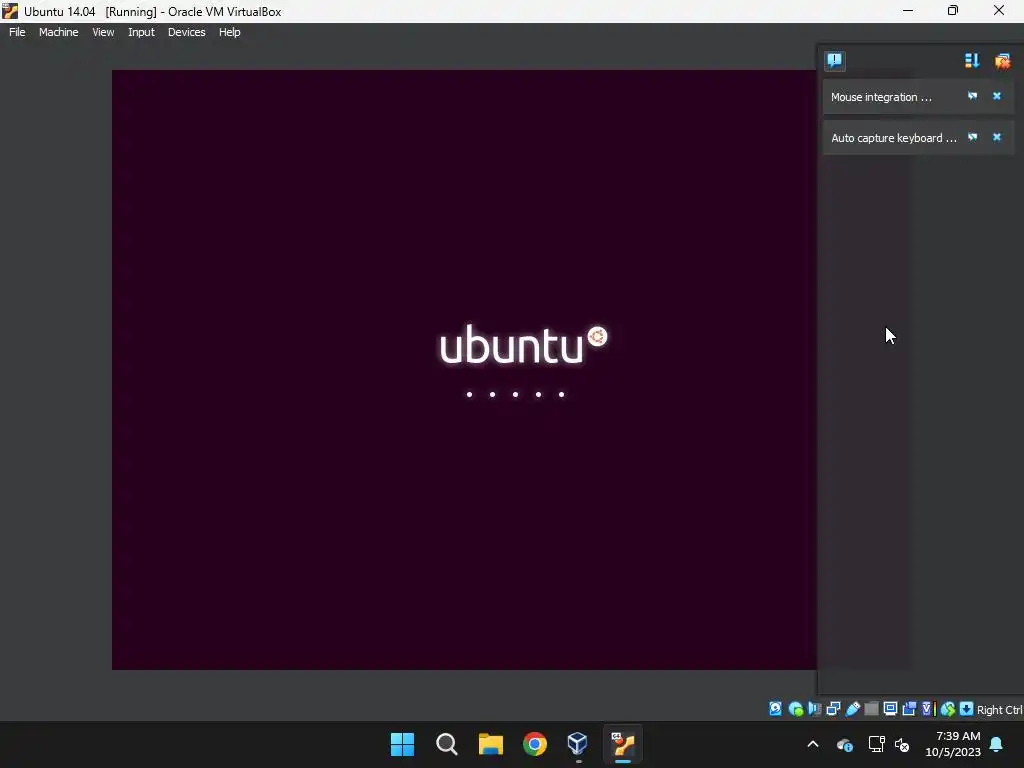
Task: Click the Right Ctrl host key label
Action: tap(999, 710)
